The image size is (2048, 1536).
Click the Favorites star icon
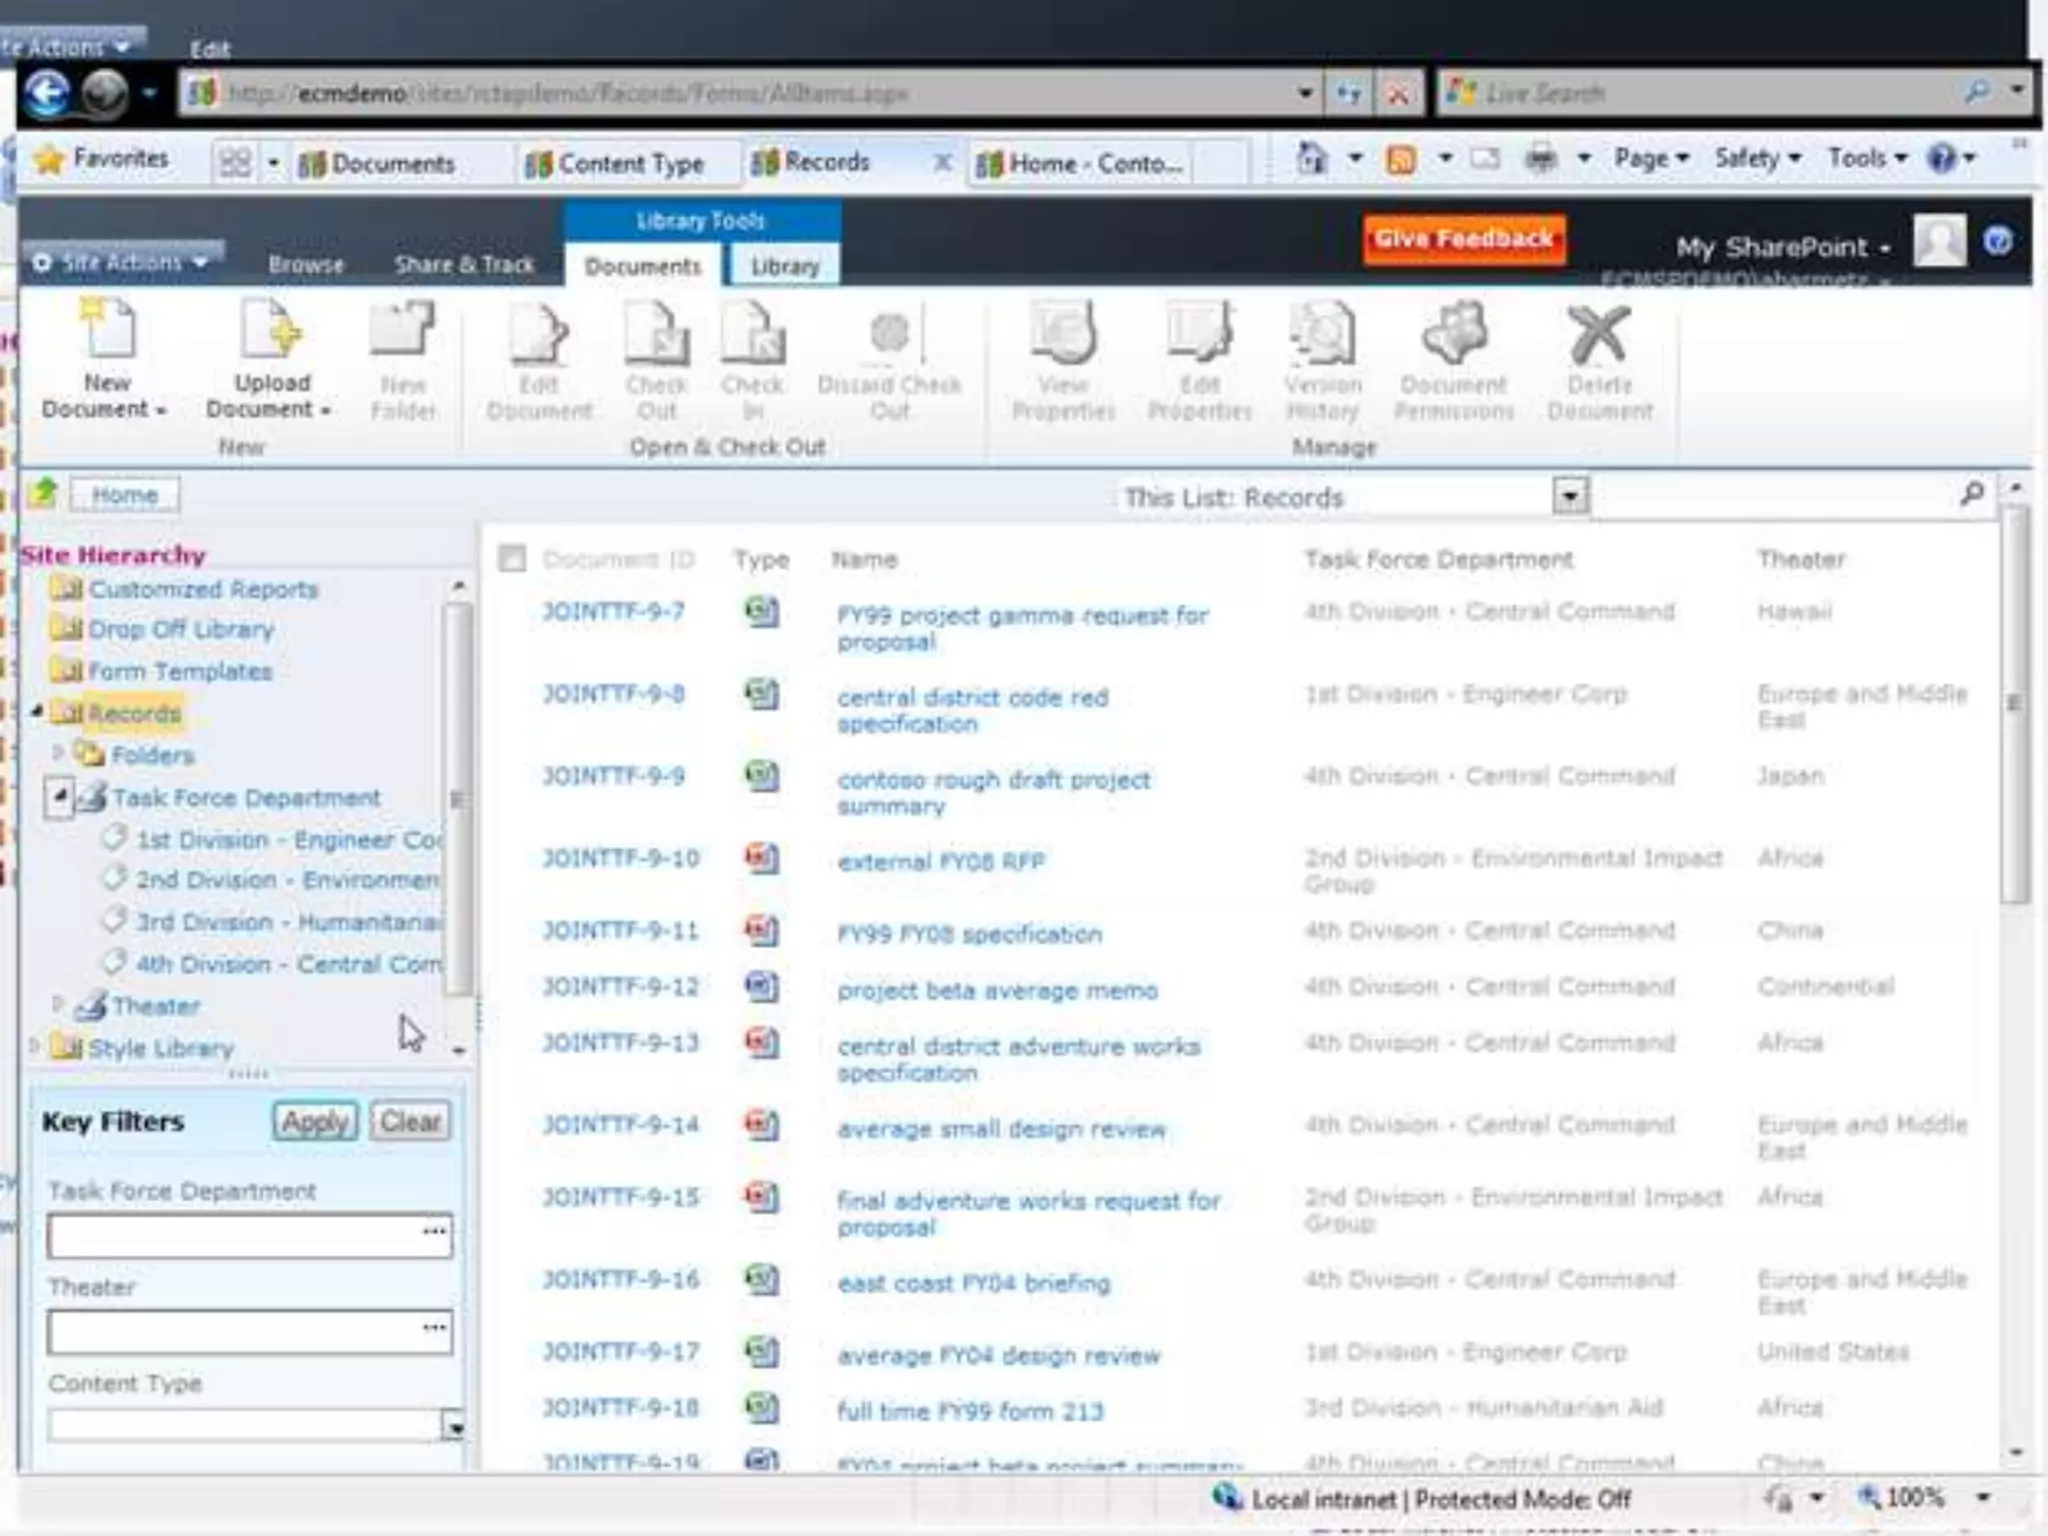click(49, 159)
